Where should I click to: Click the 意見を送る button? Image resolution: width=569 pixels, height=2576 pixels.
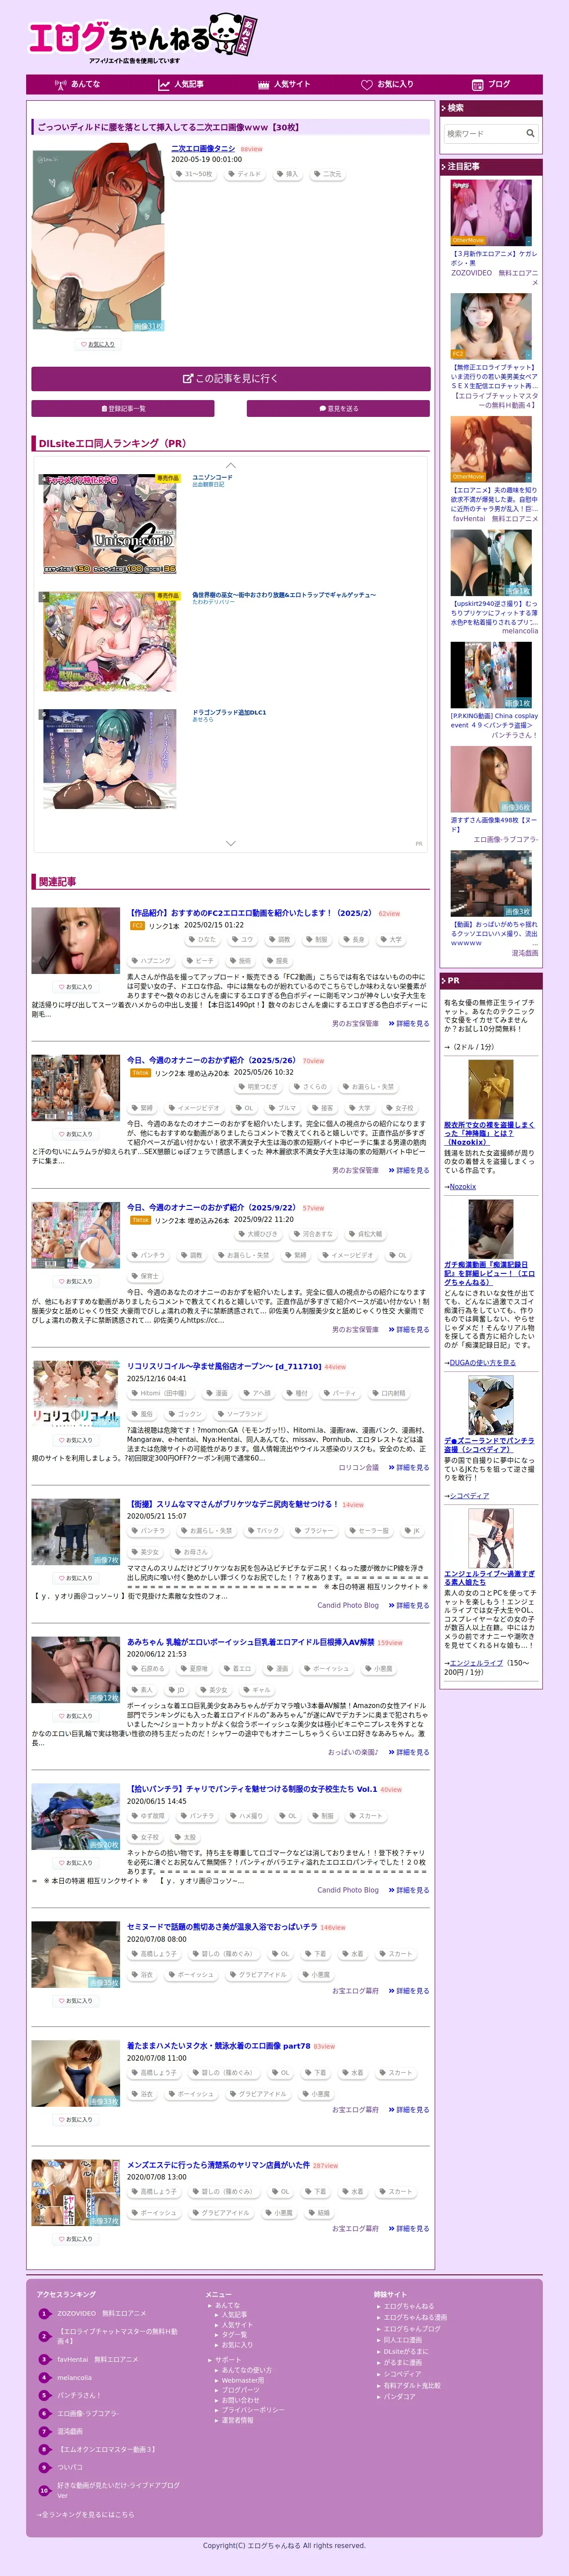[x=339, y=408]
